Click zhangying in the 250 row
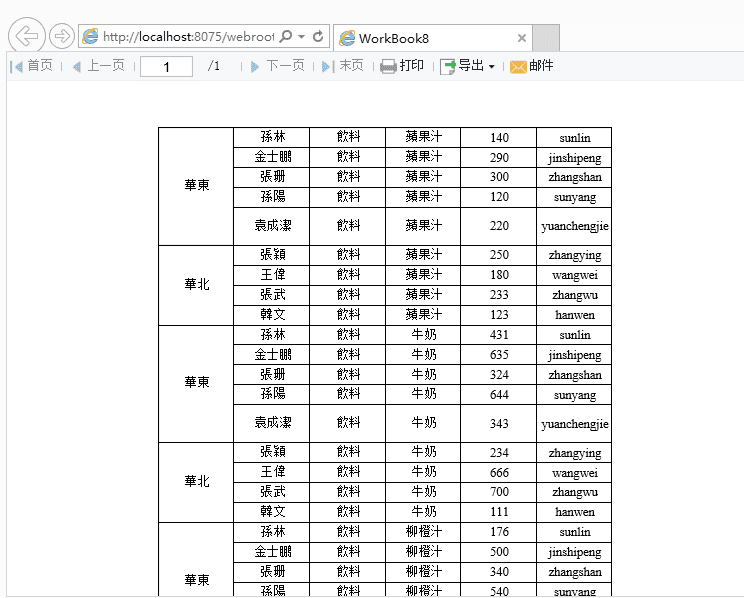Screen dimensions: 744x598 point(575,256)
